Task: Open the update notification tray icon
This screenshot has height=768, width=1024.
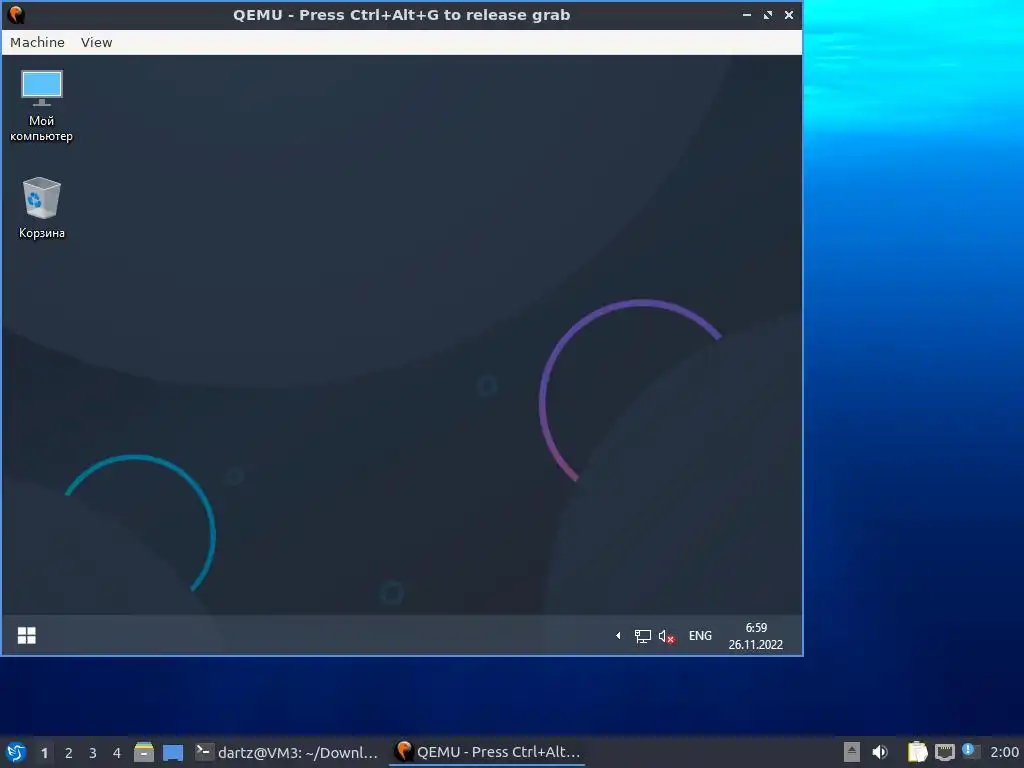Action: 971,752
